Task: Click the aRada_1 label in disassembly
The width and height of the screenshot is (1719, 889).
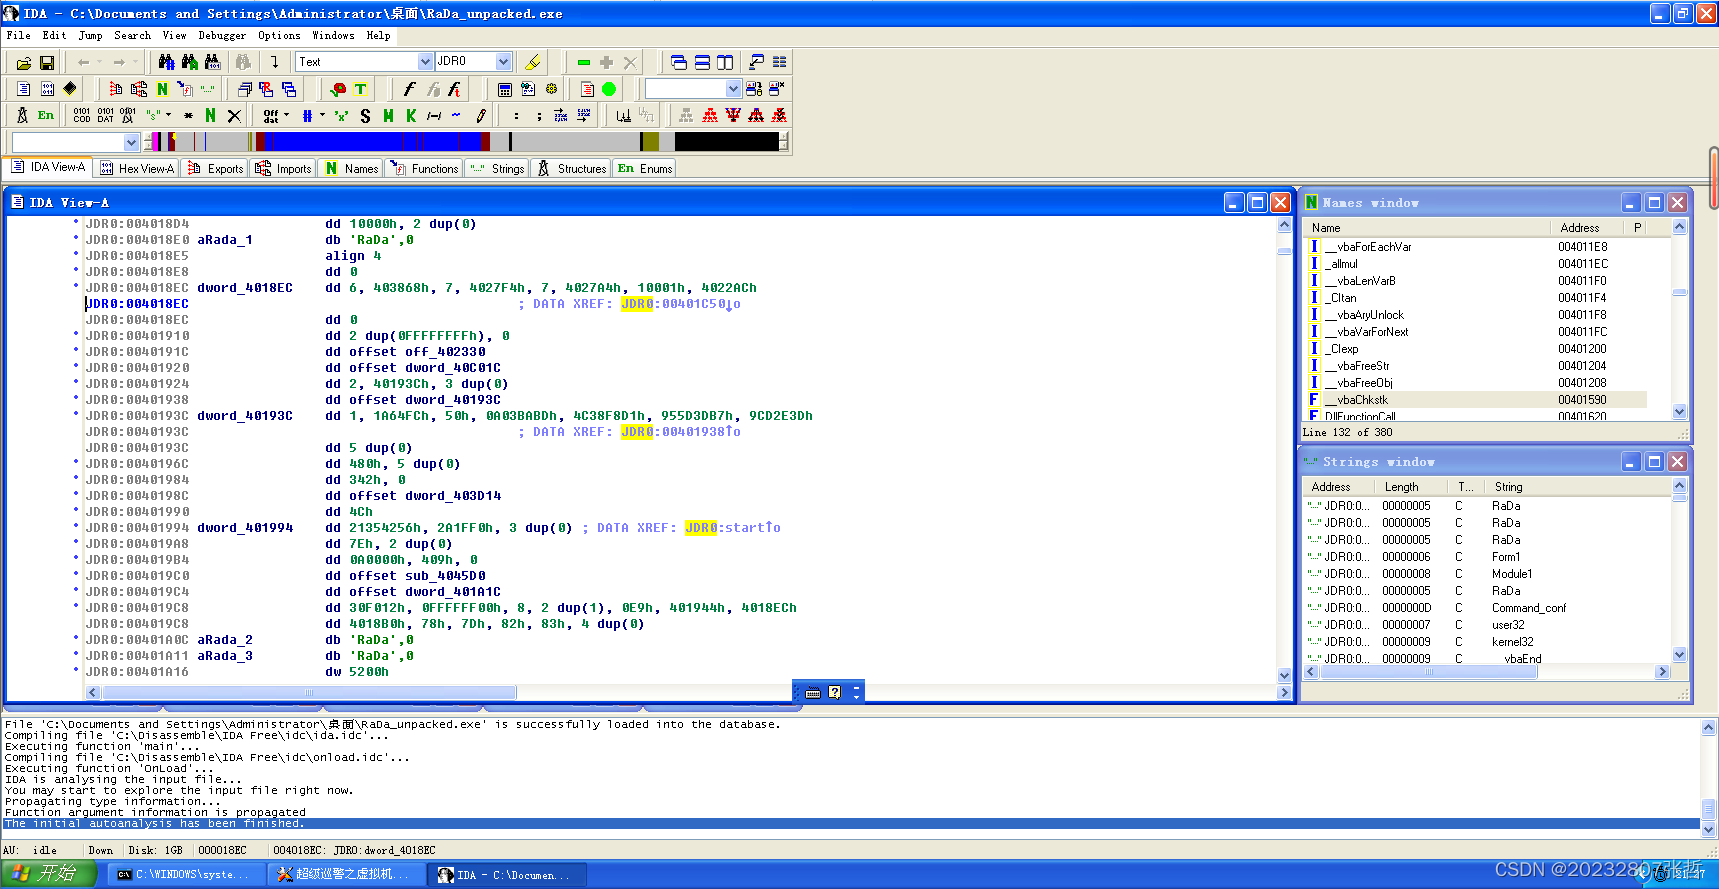Action: (225, 240)
